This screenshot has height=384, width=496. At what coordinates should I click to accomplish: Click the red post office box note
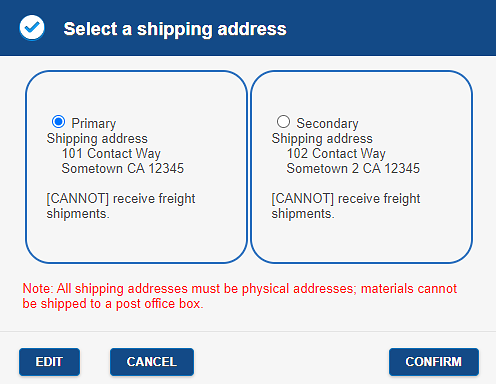pos(239,296)
